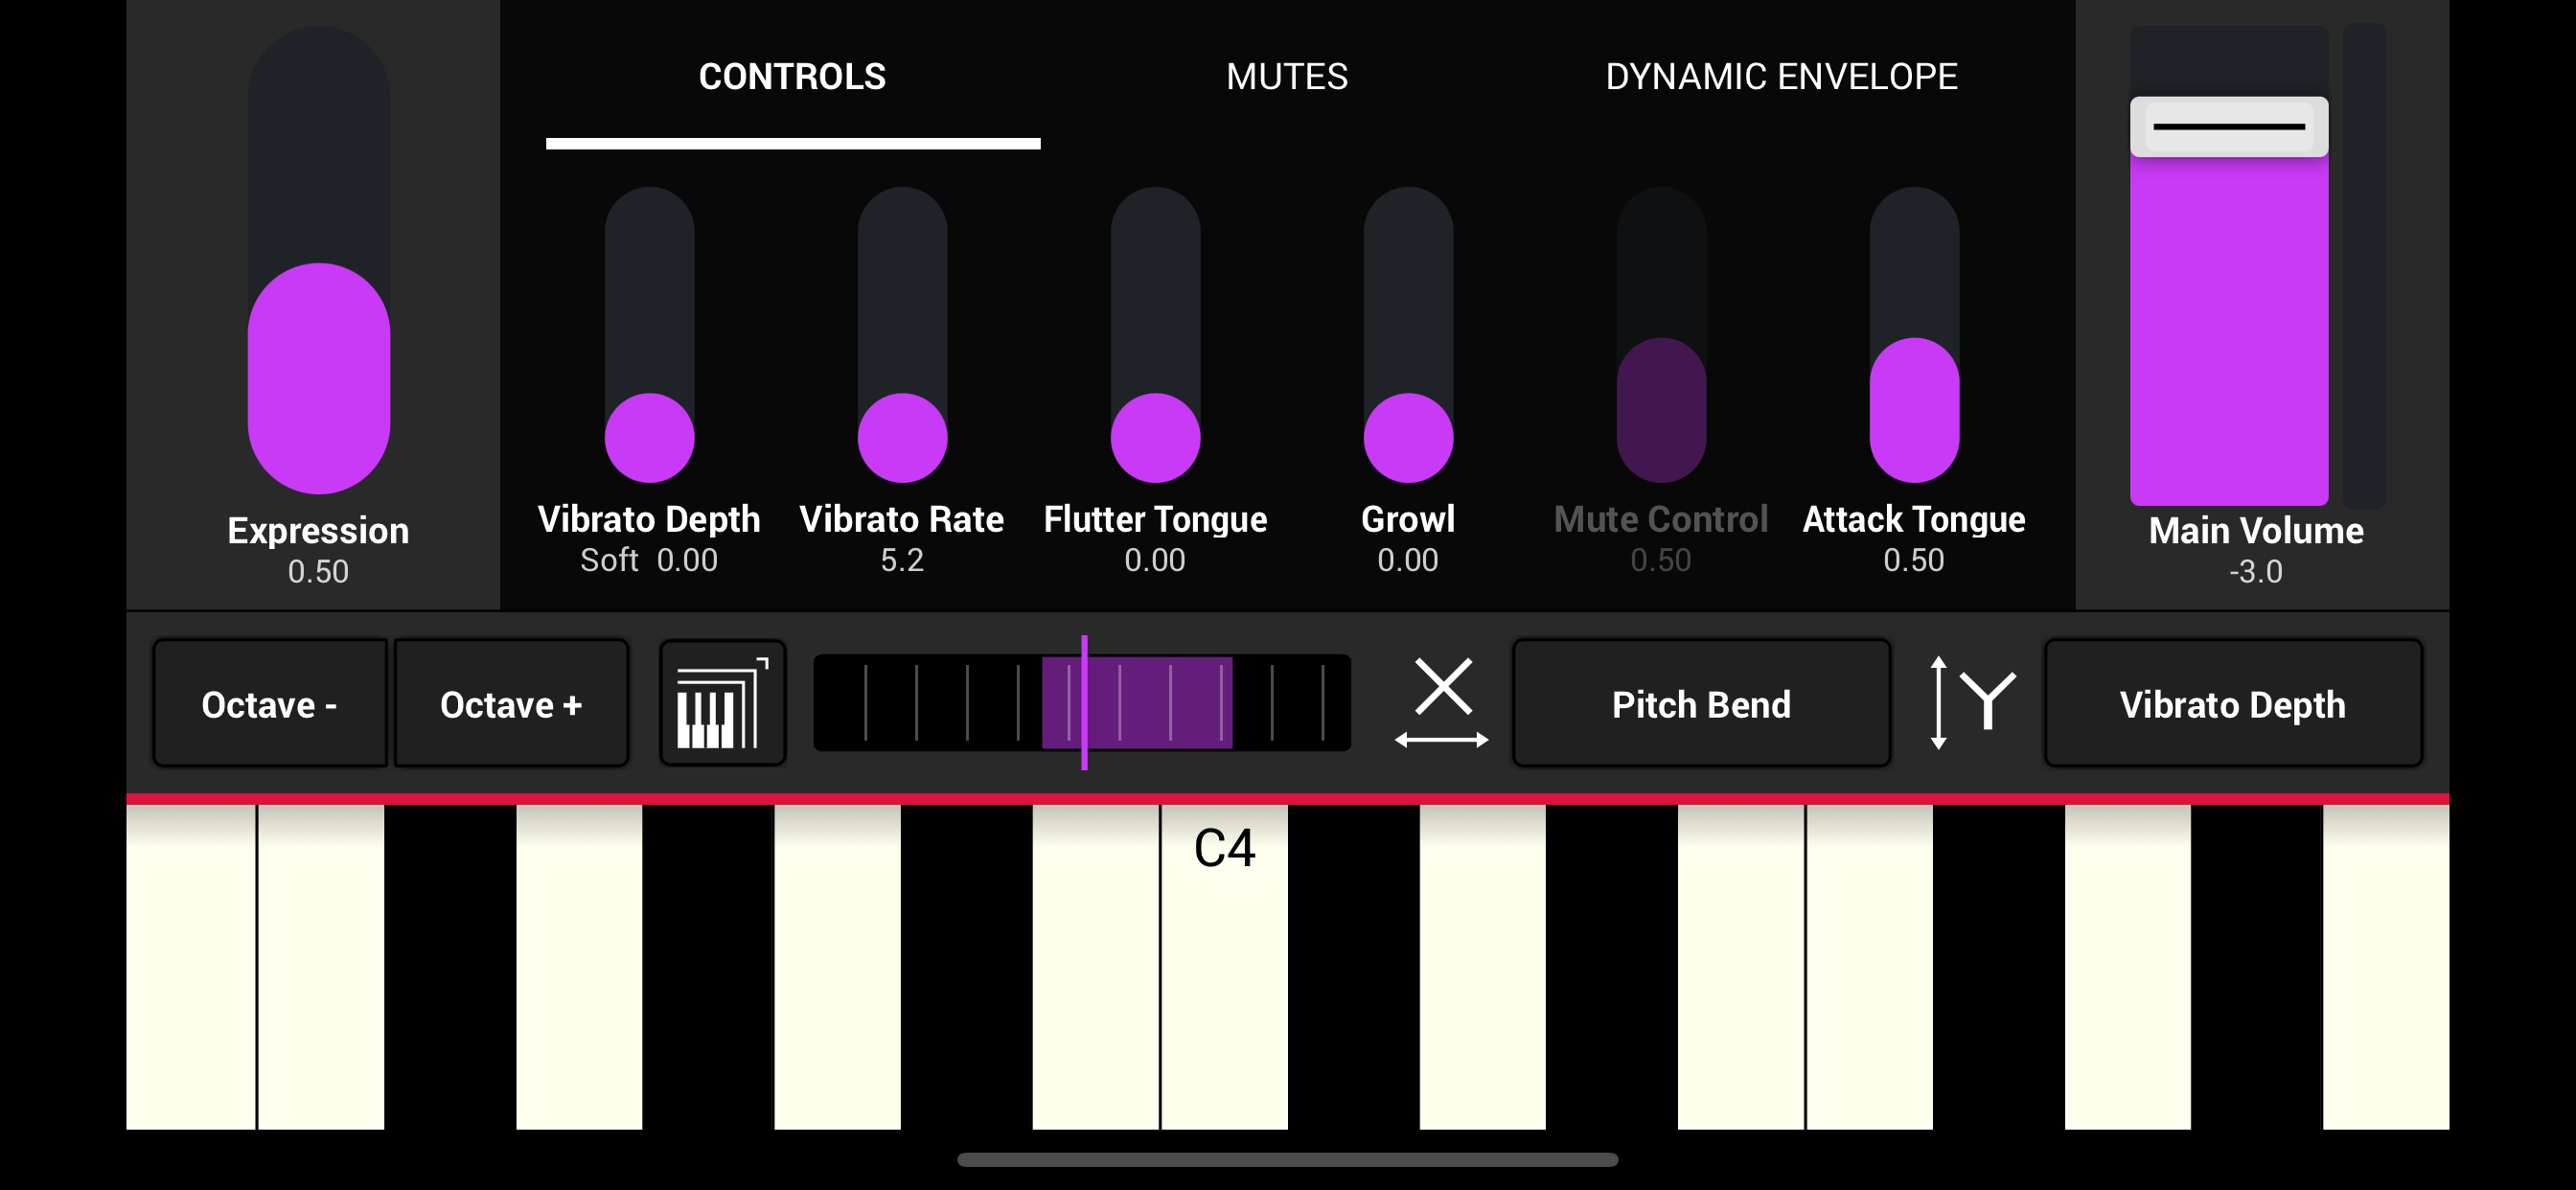
Task: Click the Main Volume fader handle
Action: tap(2229, 127)
